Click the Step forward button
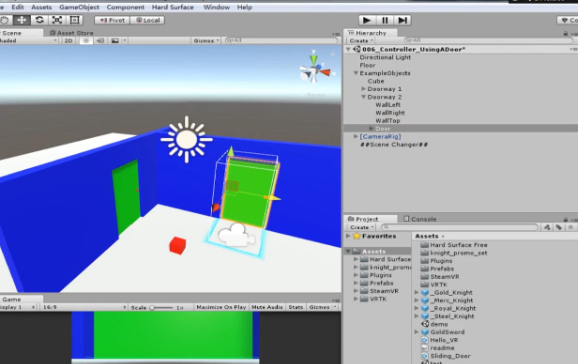Screen dimensions: 578x364 click(403, 20)
